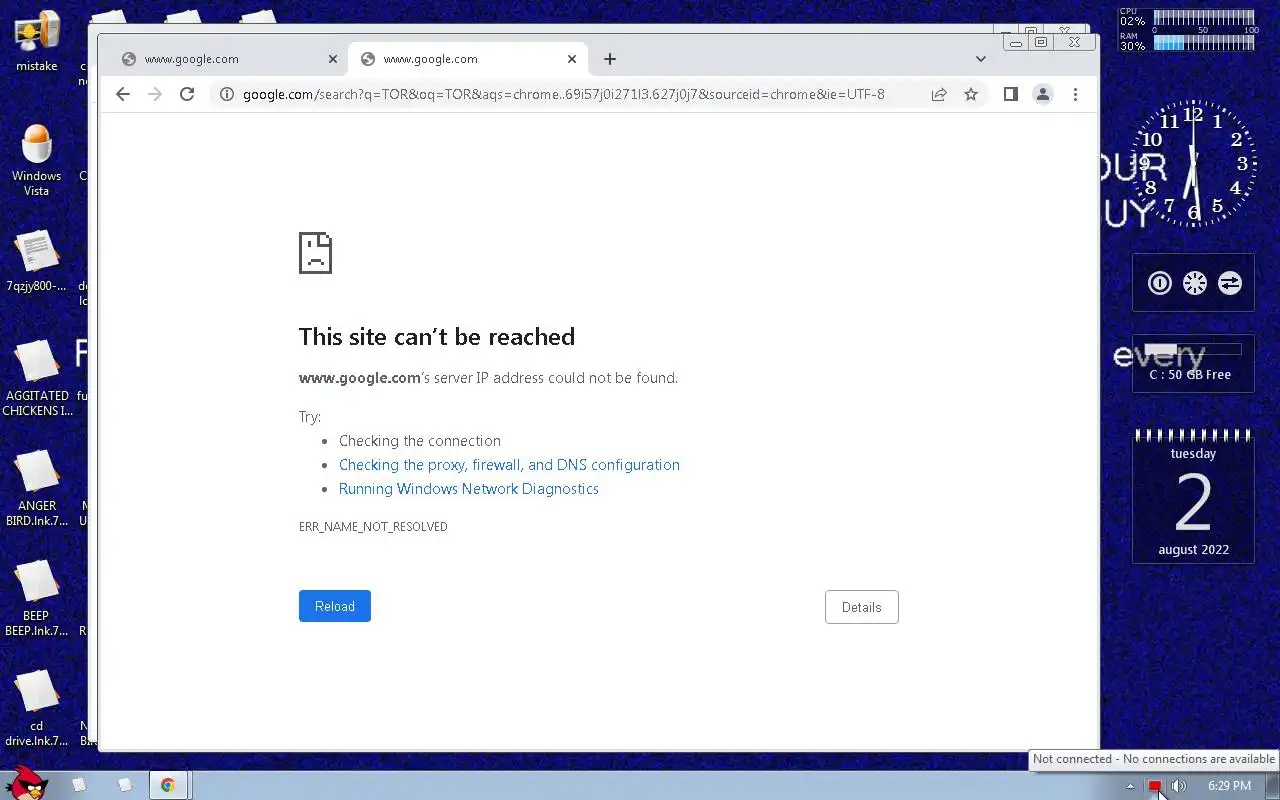This screenshot has height=800, width=1280.
Task: Click the calendar gadget showing tuesday 2
Action: tap(1193, 497)
